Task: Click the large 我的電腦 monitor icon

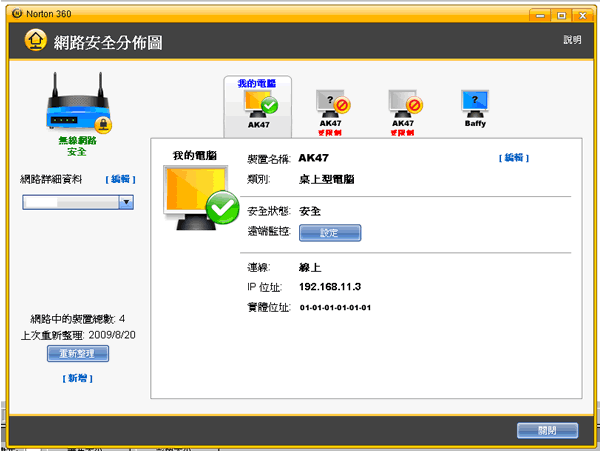Action: (x=201, y=197)
